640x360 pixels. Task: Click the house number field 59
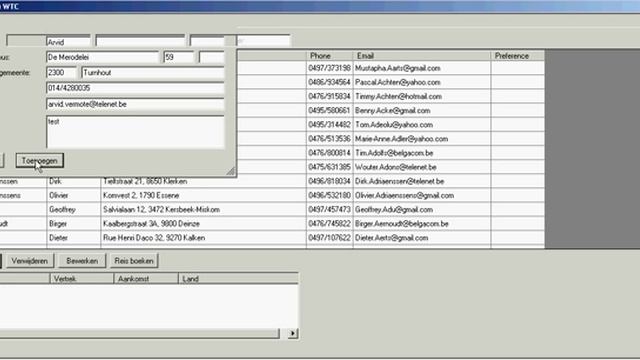click(x=178, y=57)
